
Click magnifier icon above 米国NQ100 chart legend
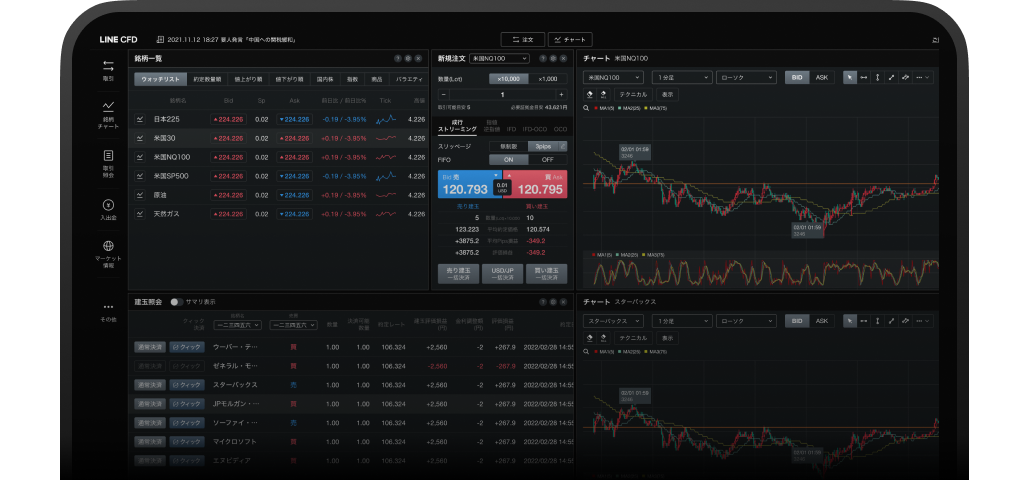point(586,108)
